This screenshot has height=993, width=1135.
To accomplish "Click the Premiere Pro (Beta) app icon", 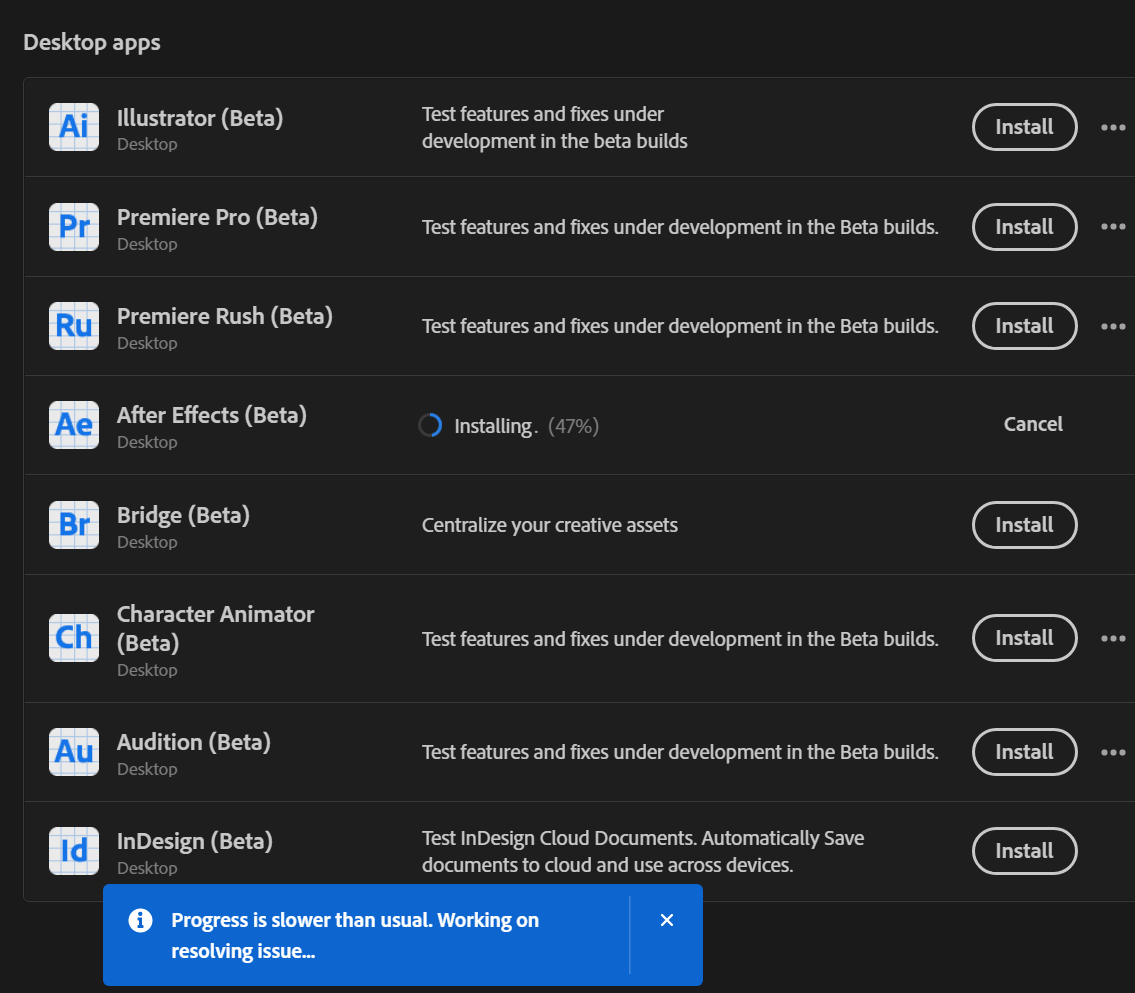I will 73,227.
